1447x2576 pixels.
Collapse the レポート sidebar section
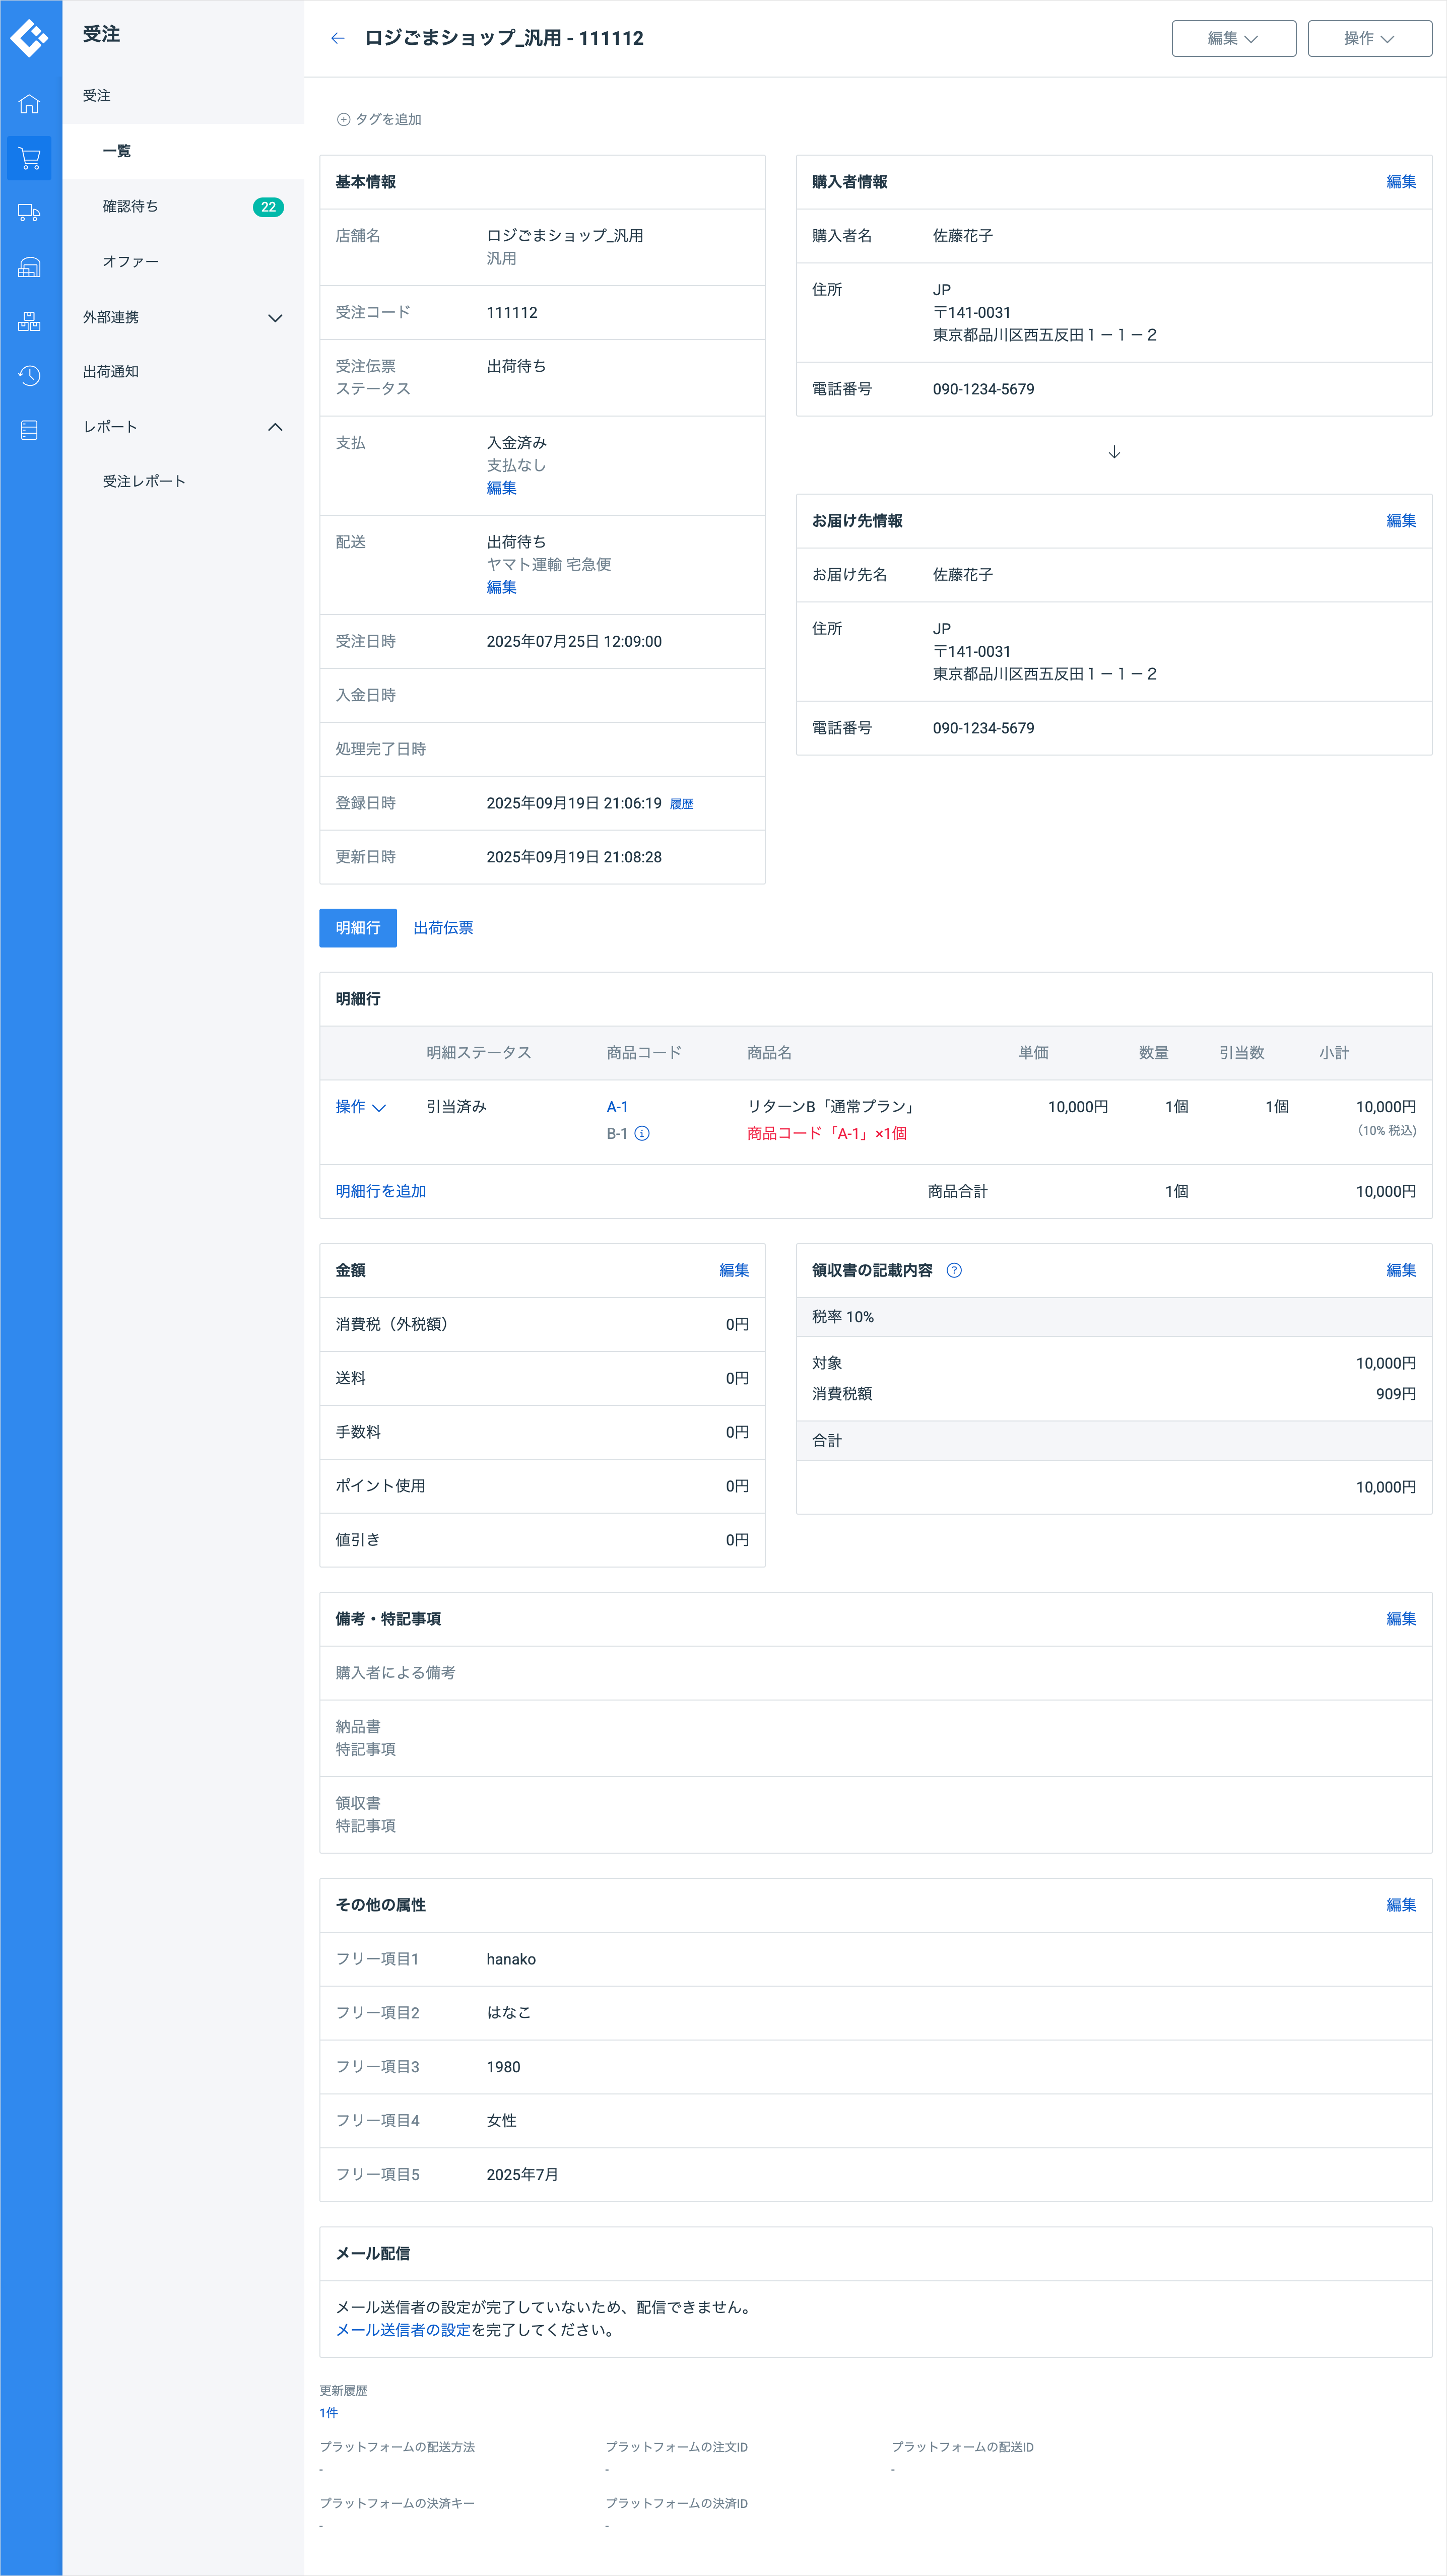click(x=275, y=427)
